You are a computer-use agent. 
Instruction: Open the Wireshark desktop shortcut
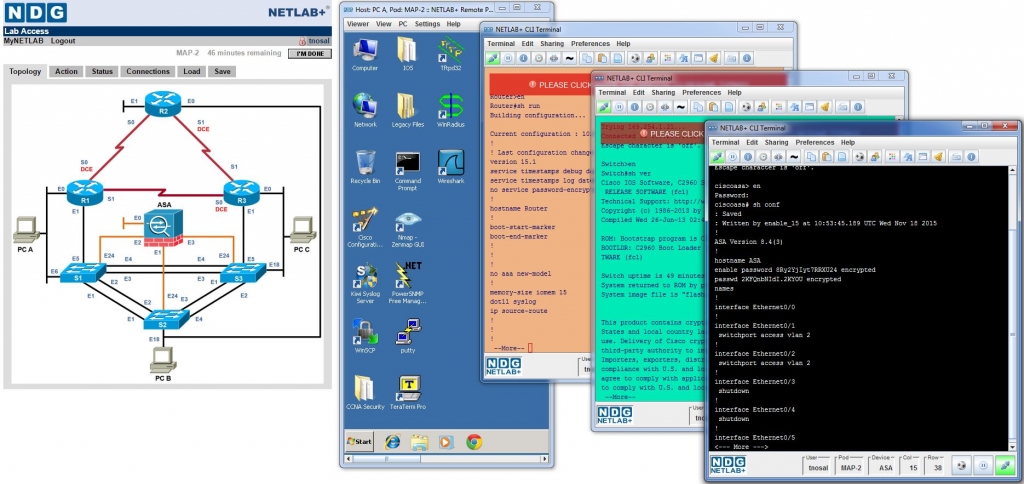coord(451,167)
